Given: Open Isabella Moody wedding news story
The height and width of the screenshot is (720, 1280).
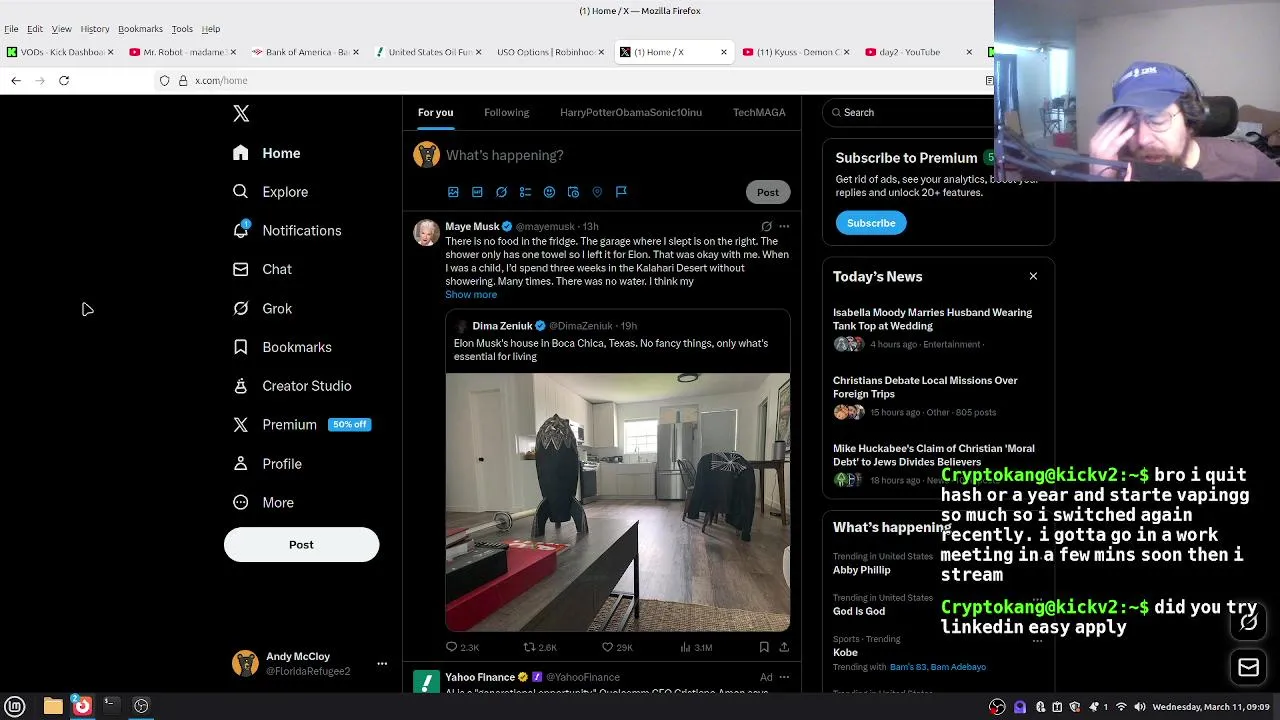Looking at the screenshot, I should 937,330.
